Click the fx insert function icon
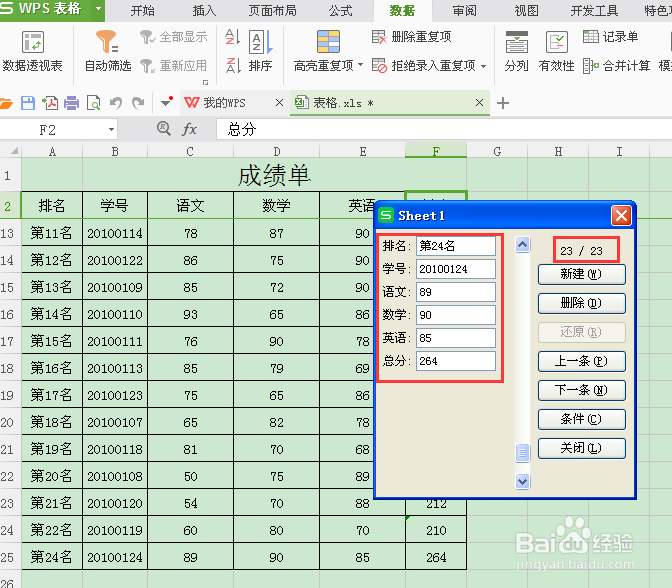Viewport: 672px width, 588px height. coord(189,129)
